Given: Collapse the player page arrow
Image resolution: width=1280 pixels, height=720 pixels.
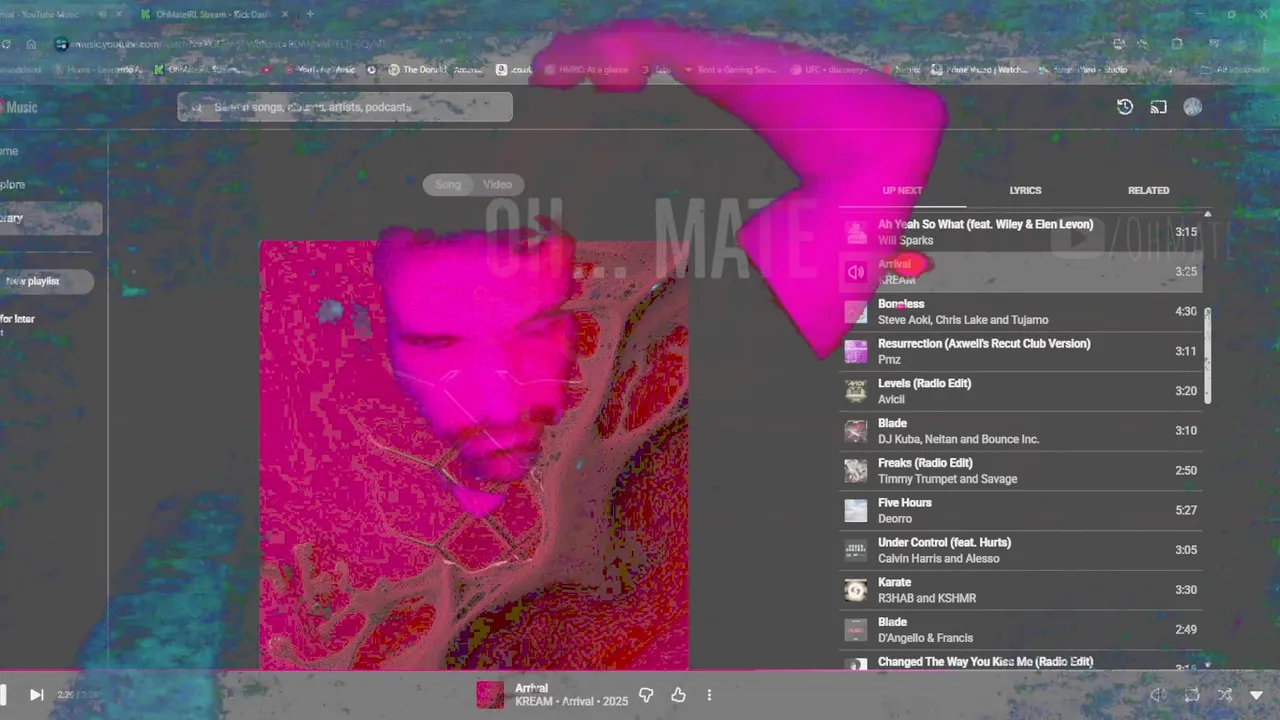Looking at the screenshot, I should [1257, 695].
